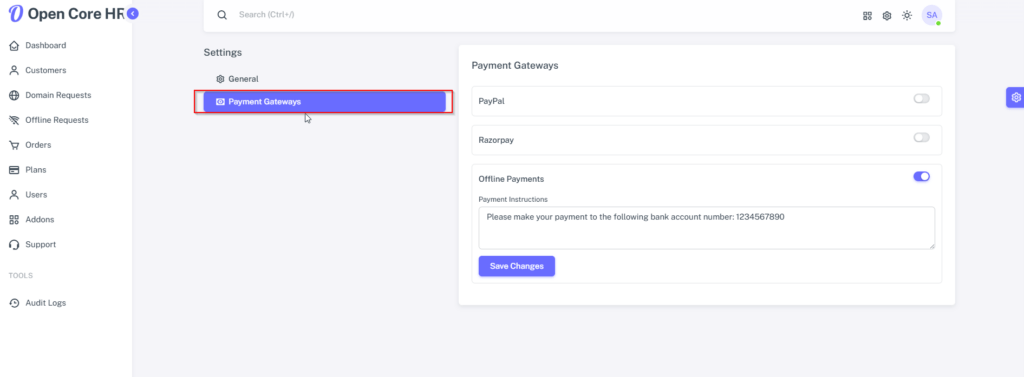
Task: Enable the PayPal gateway toggle
Action: 921,99
